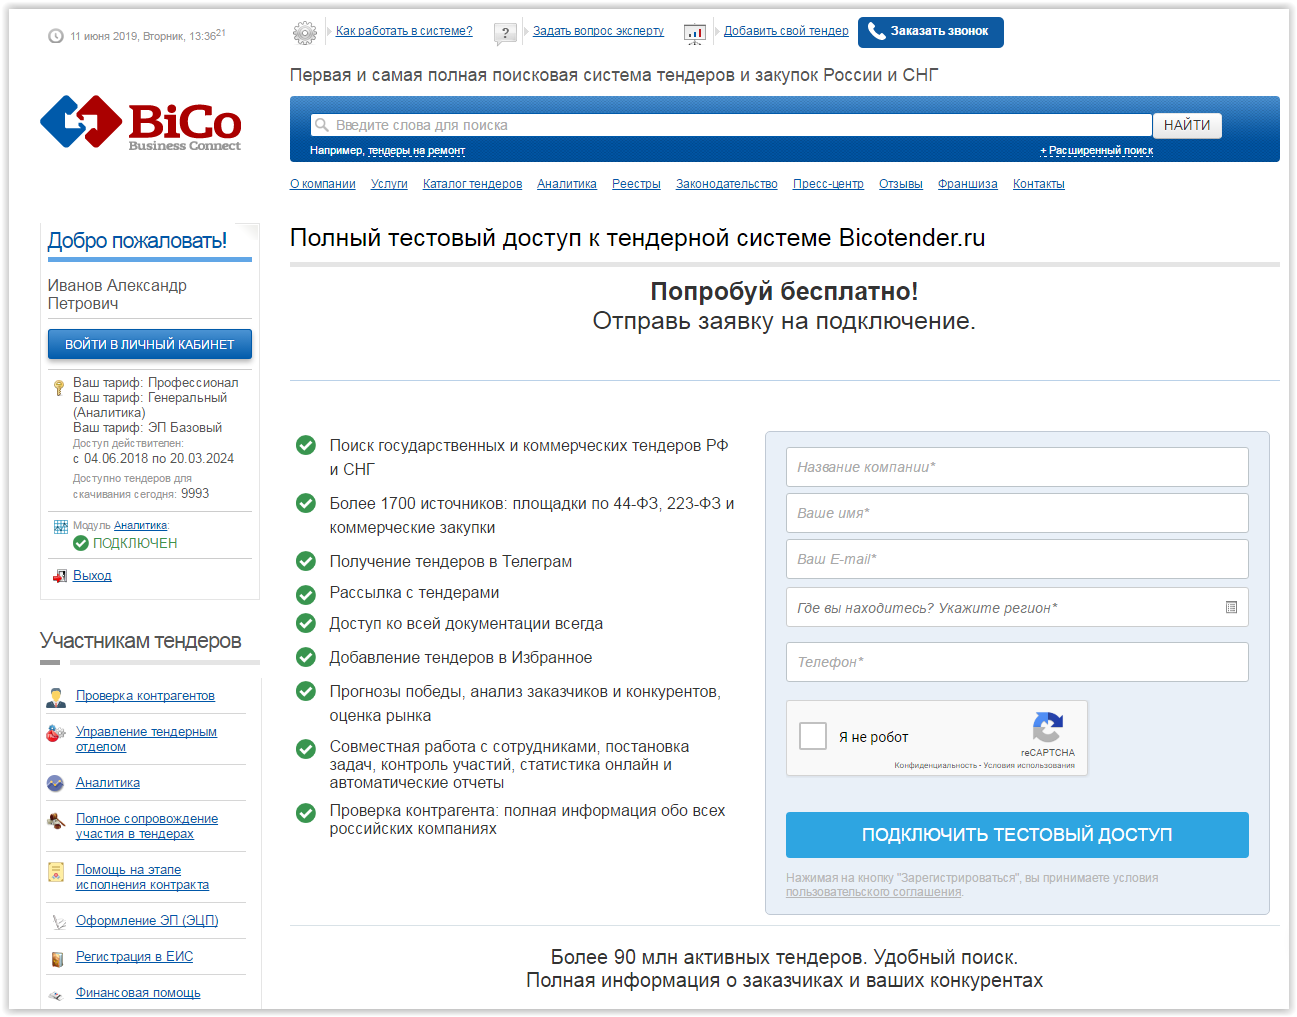This screenshot has height=1017, width=1297.
Task: Expand the 'Расширенный поиск' advanced search
Action: (1096, 151)
